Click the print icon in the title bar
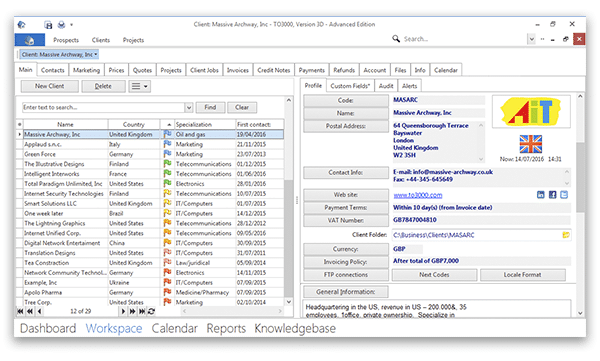 coord(61,25)
